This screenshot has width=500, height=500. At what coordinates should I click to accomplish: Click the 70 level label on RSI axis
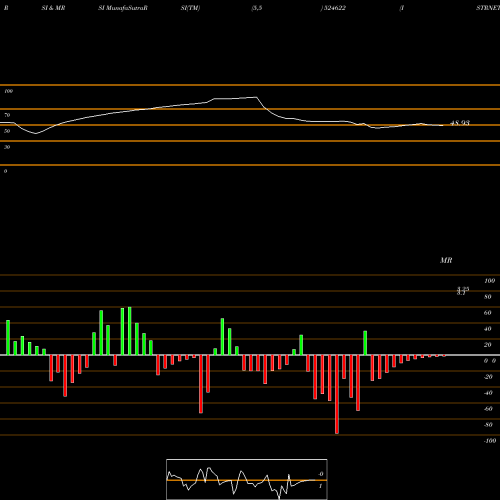coord(7,115)
